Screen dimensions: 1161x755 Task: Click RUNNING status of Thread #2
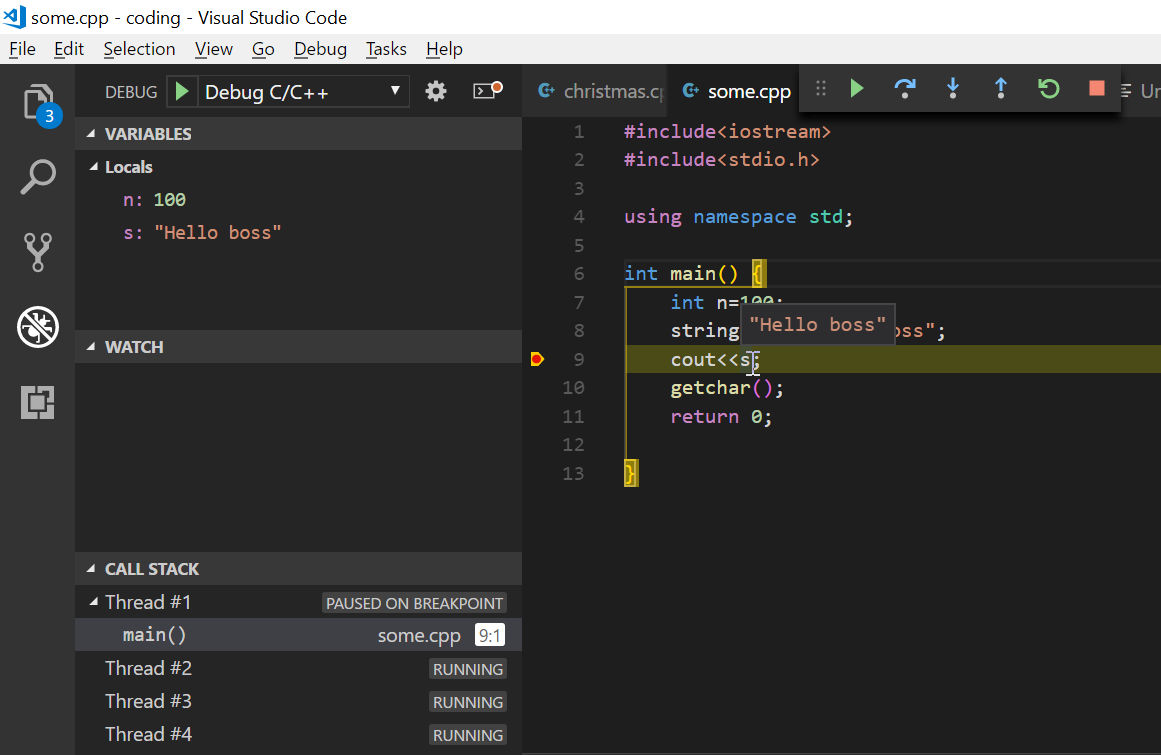(468, 669)
